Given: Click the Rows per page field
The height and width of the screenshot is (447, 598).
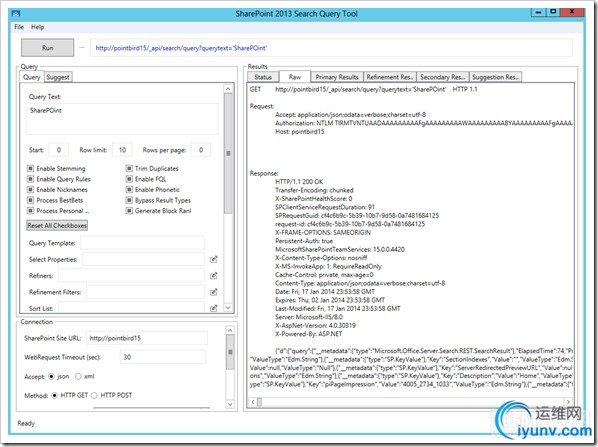Looking at the screenshot, I should pos(201,150).
